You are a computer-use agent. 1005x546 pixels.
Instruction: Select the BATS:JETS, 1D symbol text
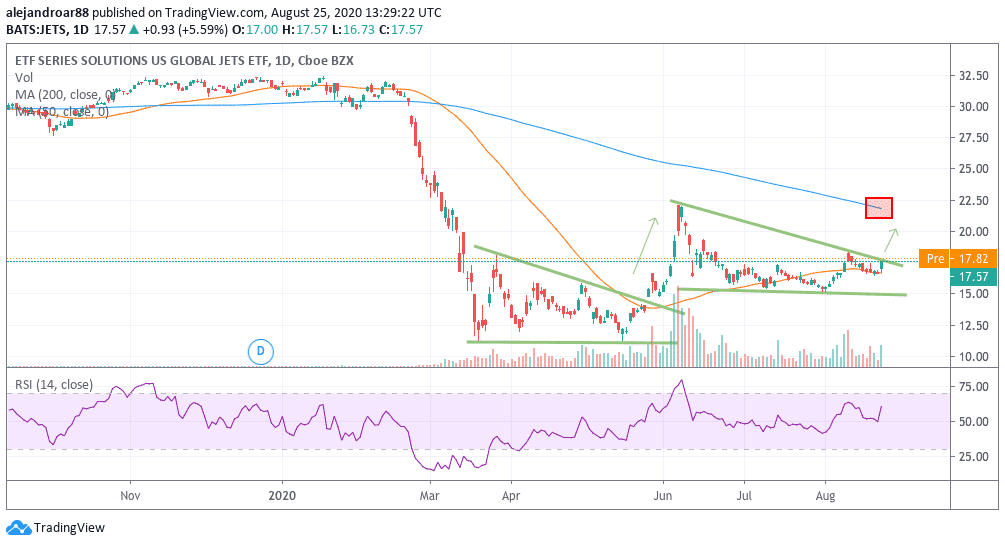(47, 29)
